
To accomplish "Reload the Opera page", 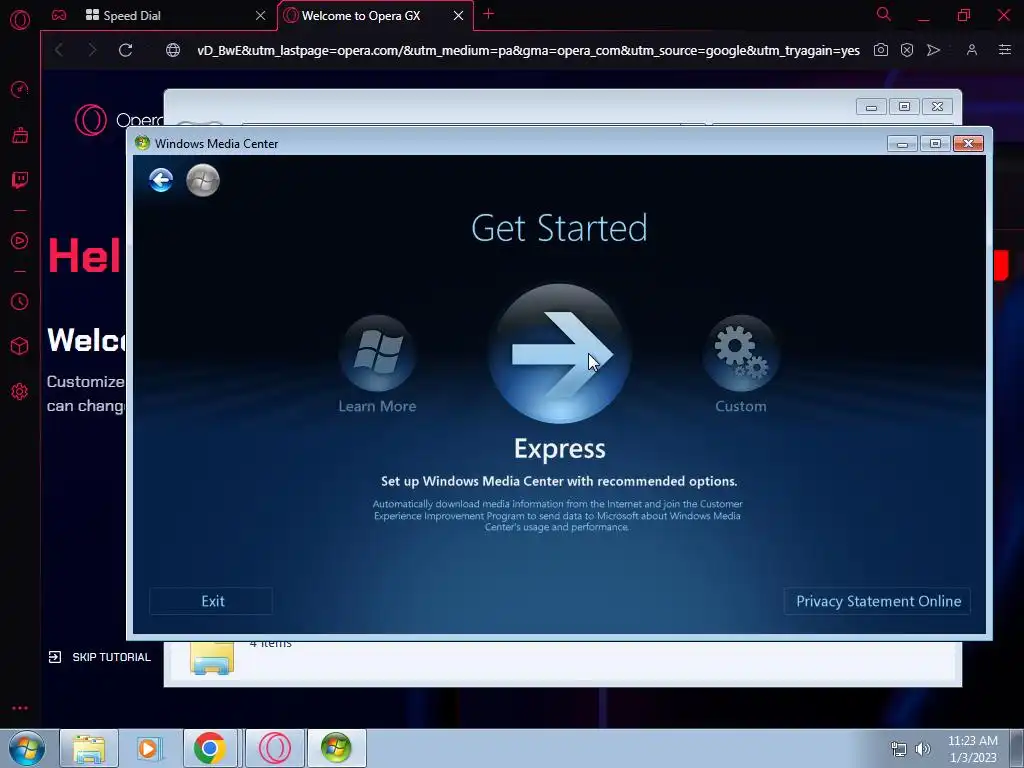I will (125, 50).
